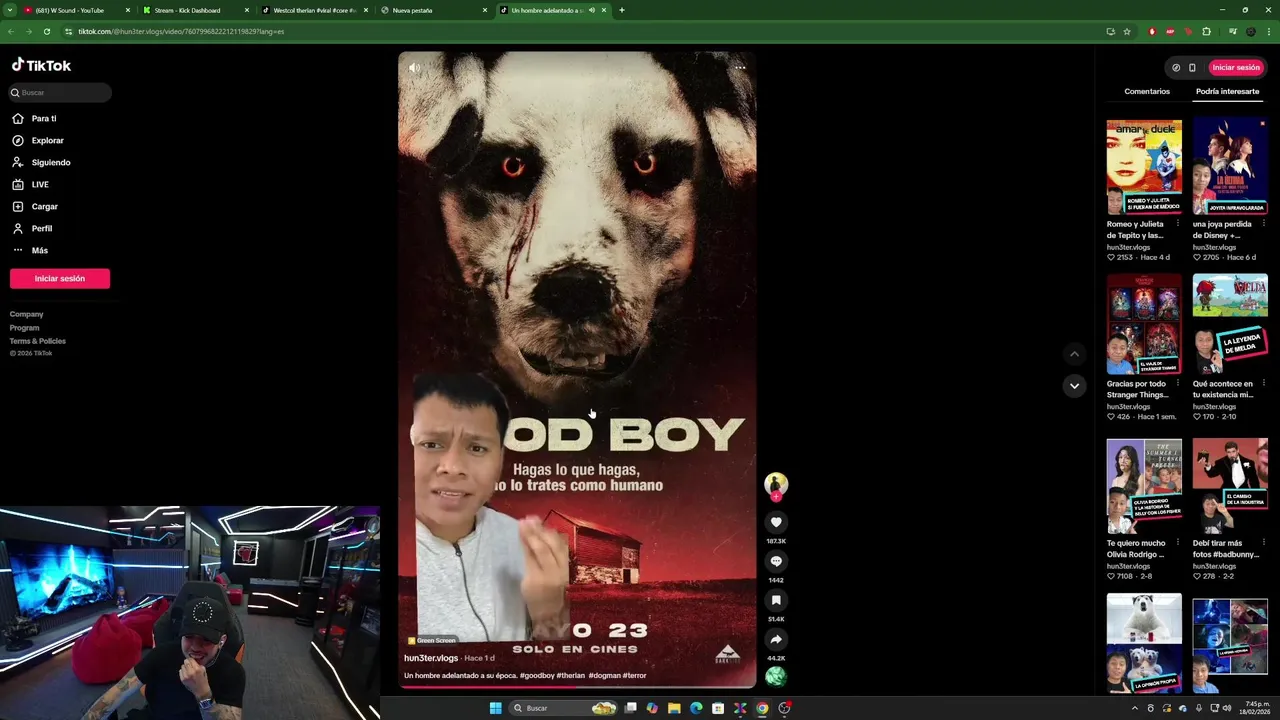1280x720 pixels.
Task: Open the Stranger Things video thumbnail
Action: click(1144, 324)
